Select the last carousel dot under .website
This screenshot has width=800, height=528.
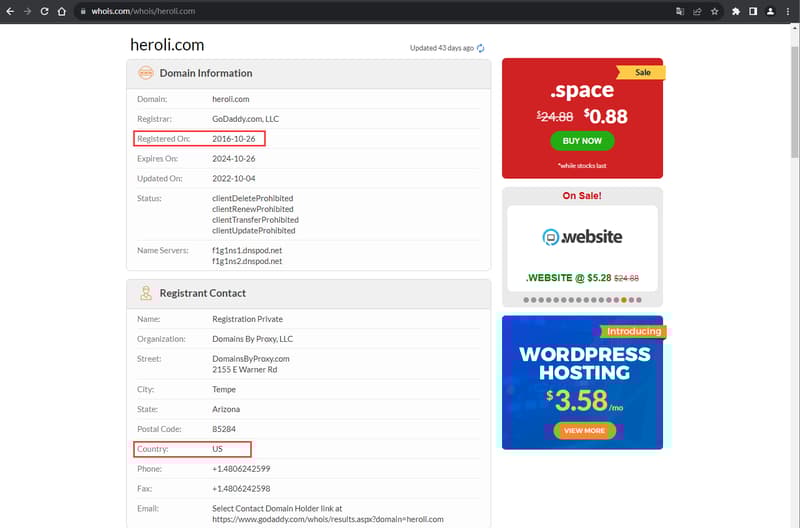[x=639, y=300]
